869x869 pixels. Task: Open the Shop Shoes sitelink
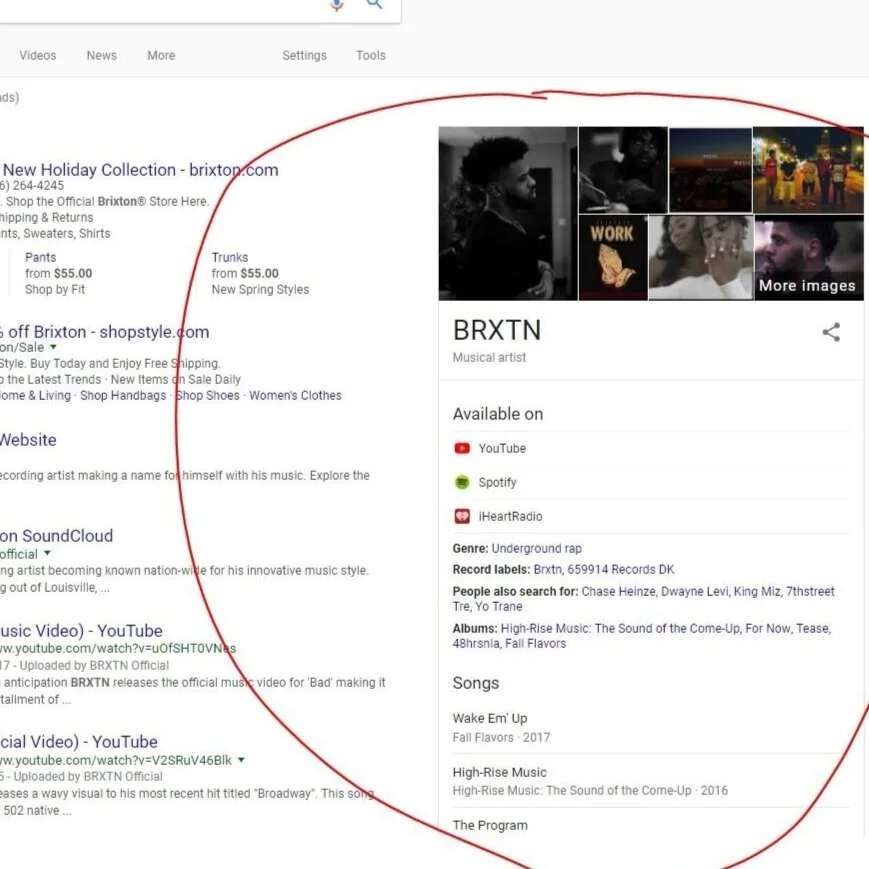pyautogui.click(x=208, y=395)
